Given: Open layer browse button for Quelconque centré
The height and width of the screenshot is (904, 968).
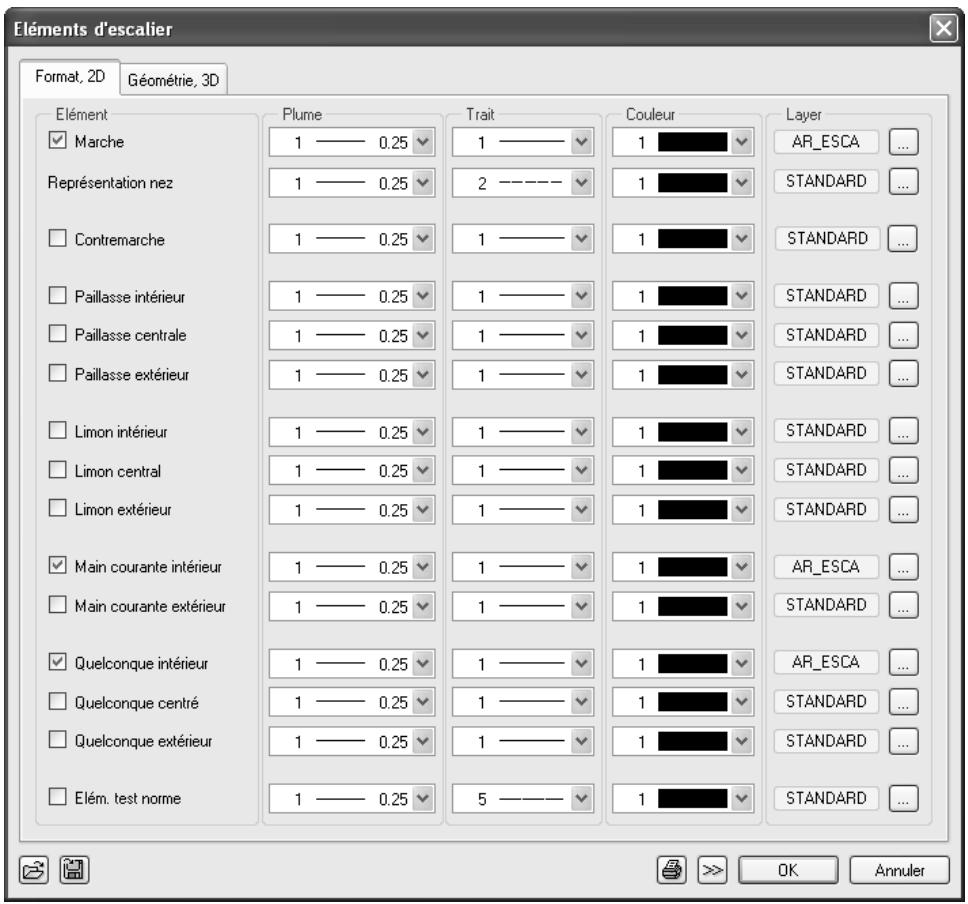Looking at the screenshot, I should pyautogui.click(x=903, y=702).
